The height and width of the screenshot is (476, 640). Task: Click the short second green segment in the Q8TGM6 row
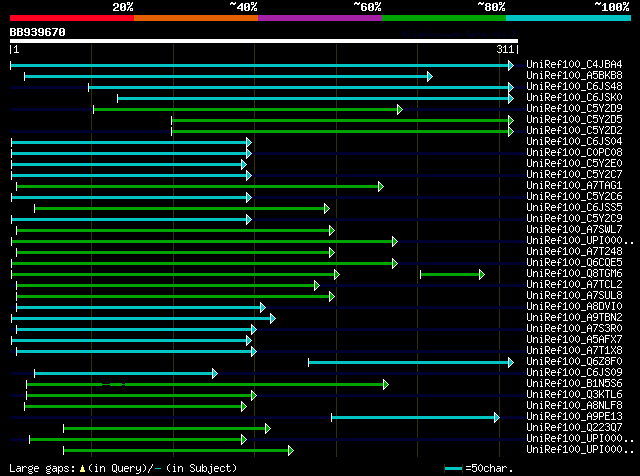[452, 275]
